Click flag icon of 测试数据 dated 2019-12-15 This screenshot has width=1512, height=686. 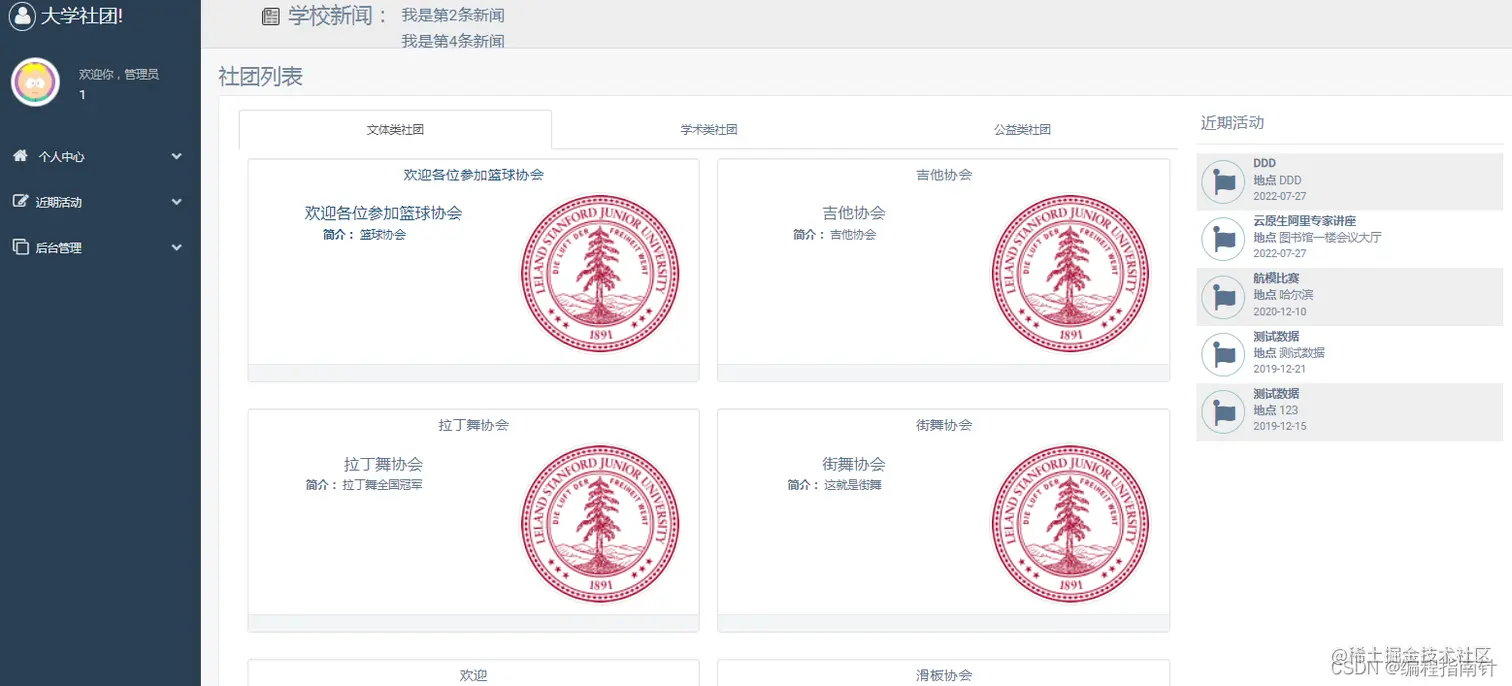click(x=1223, y=412)
